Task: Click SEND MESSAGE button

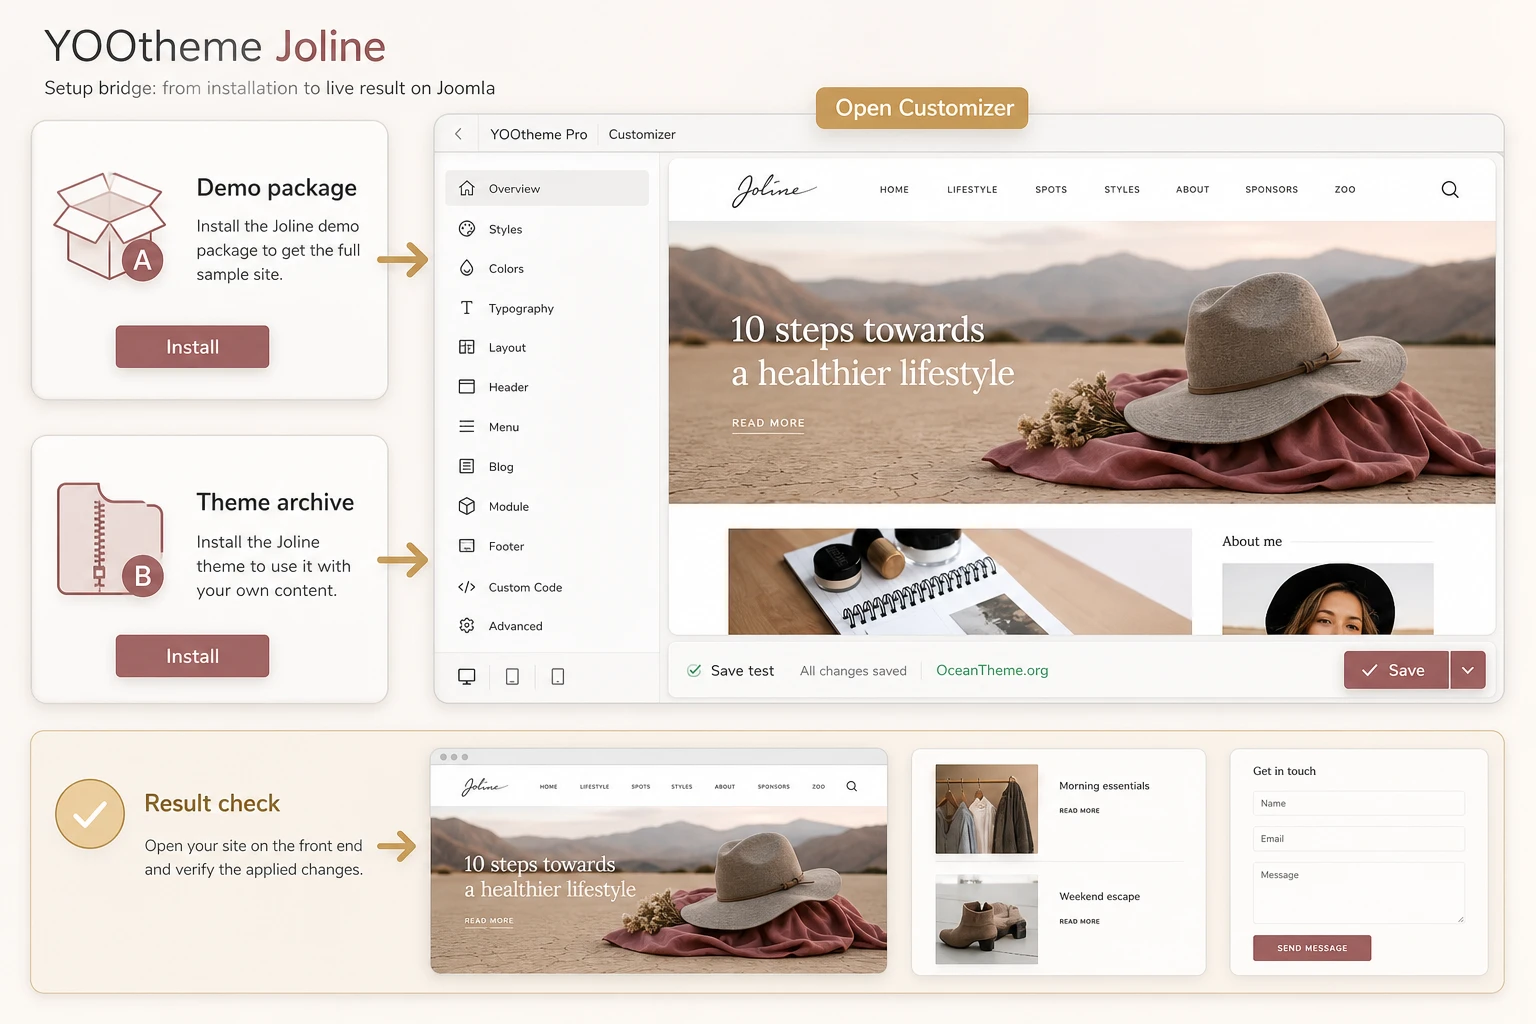Action: pyautogui.click(x=1312, y=948)
